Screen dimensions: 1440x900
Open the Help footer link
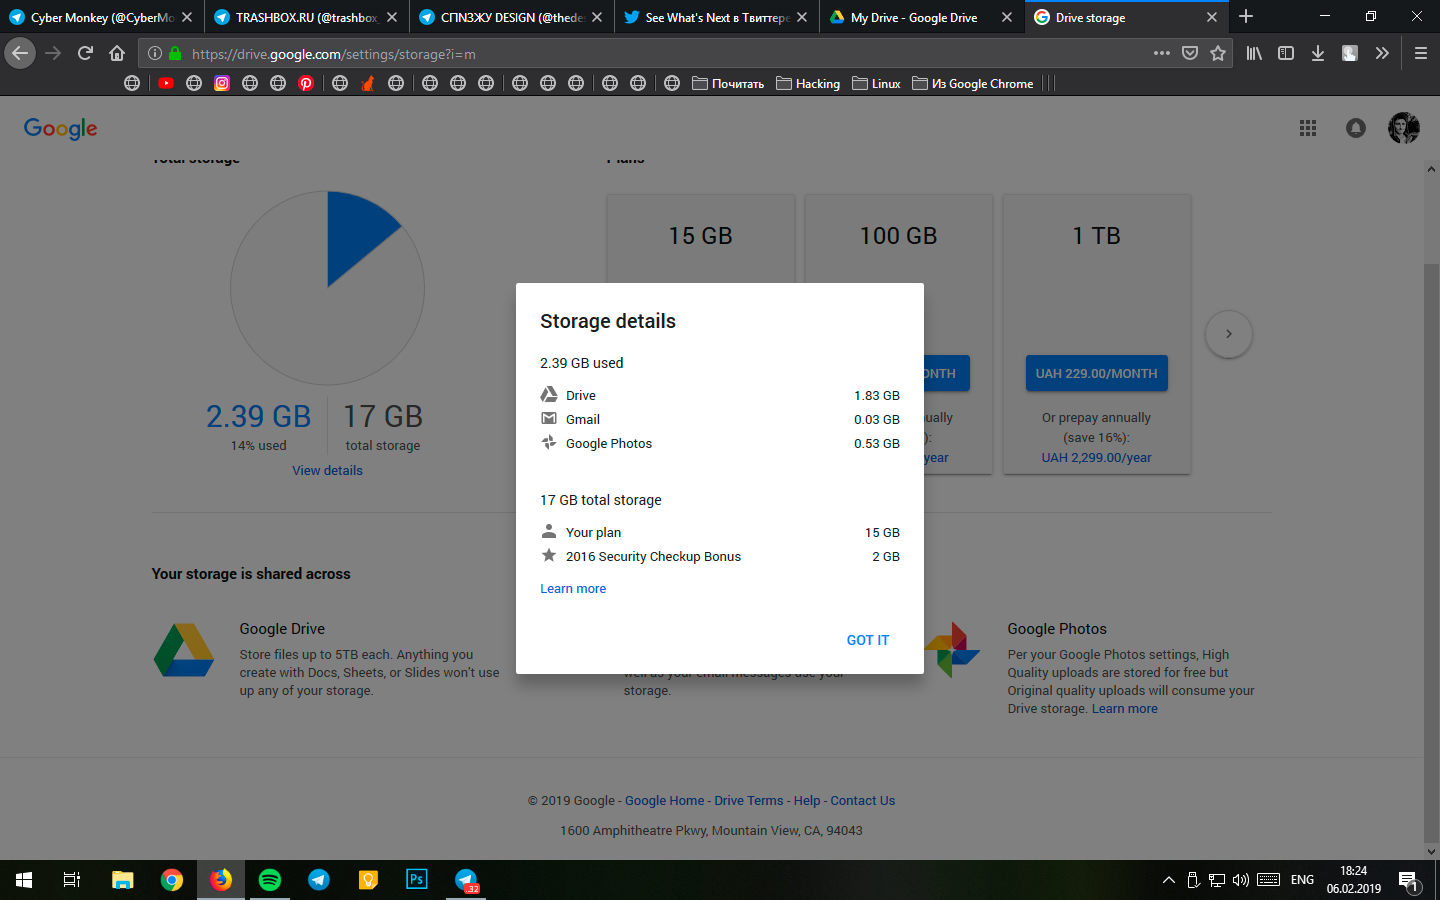807,800
